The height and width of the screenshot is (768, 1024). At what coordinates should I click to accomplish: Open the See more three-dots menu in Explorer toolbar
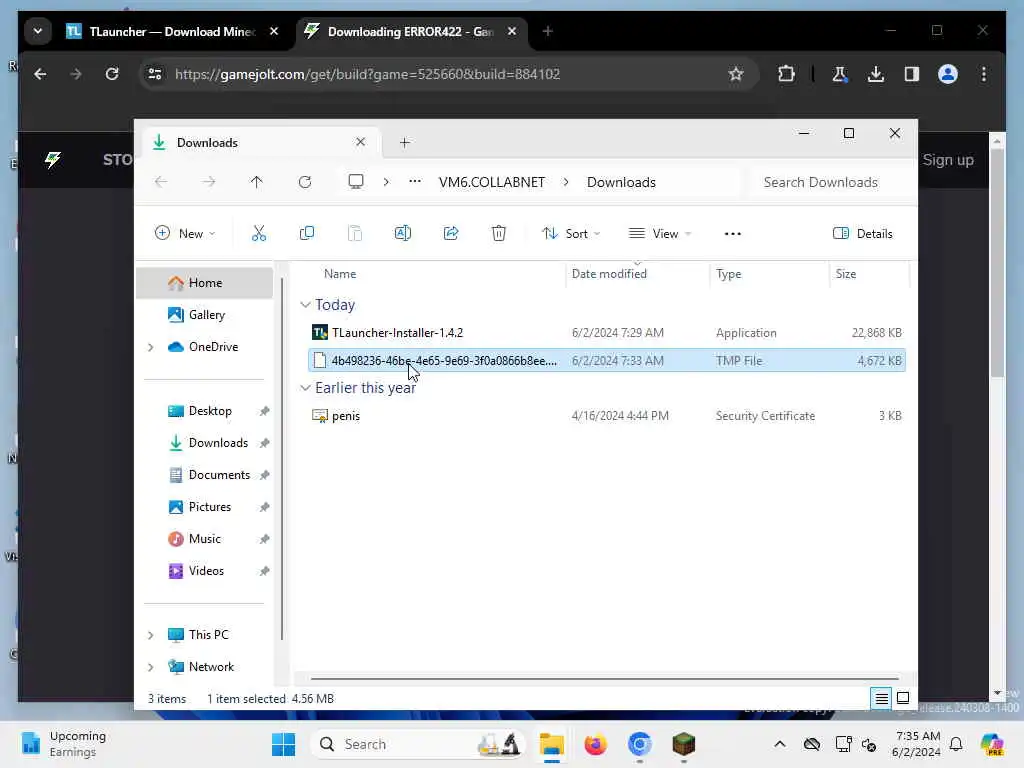pyautogui.click(x=733, y=234)
